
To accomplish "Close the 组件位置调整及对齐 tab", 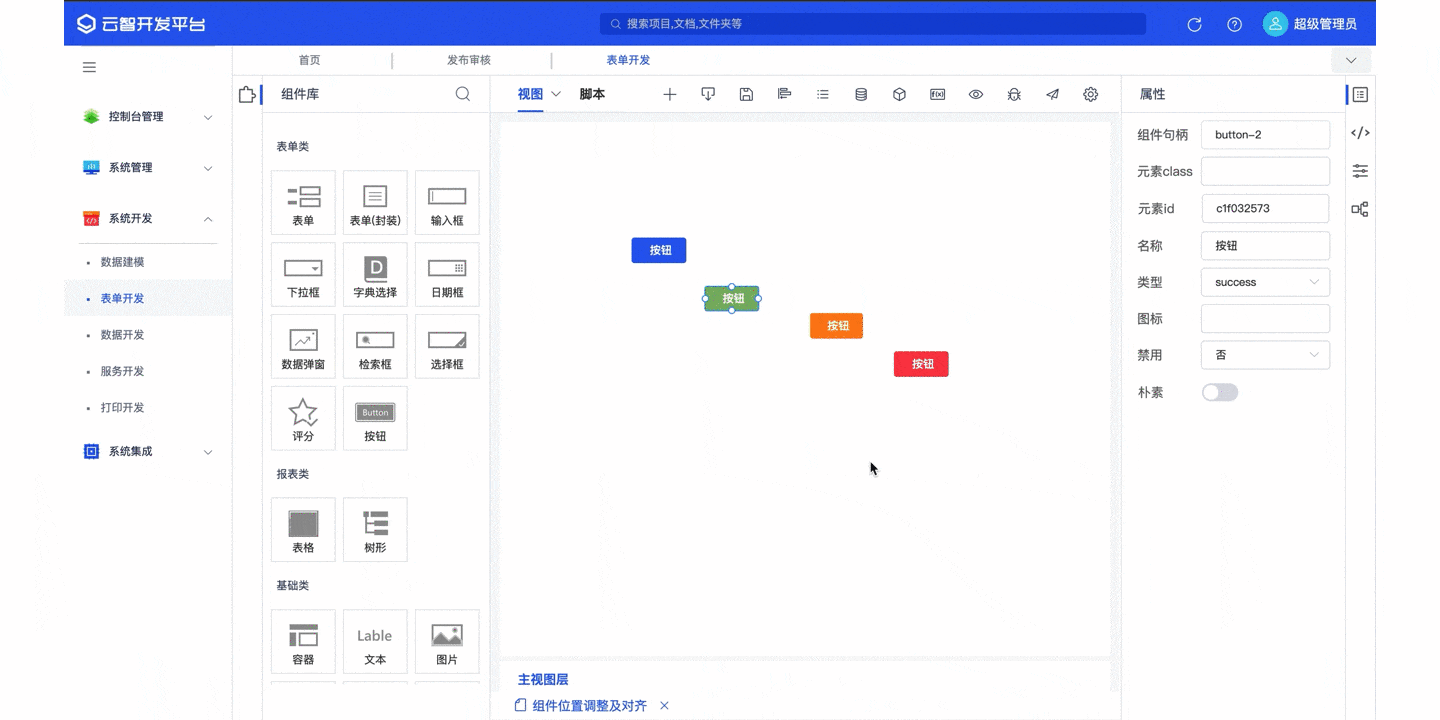I will click(x=664, y=706).
